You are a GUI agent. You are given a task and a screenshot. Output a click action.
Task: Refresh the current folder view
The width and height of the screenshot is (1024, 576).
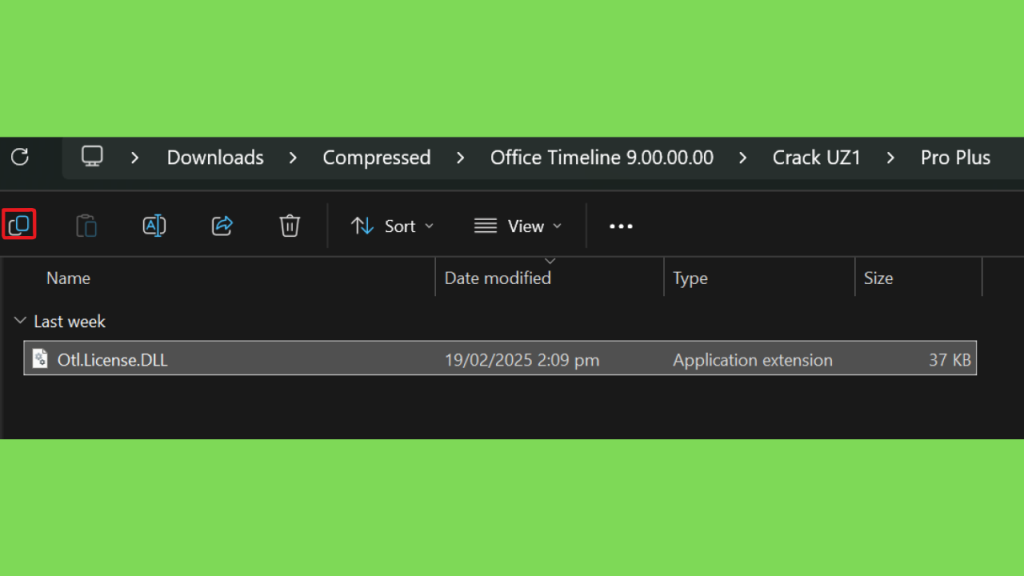(x=20, y=157)
